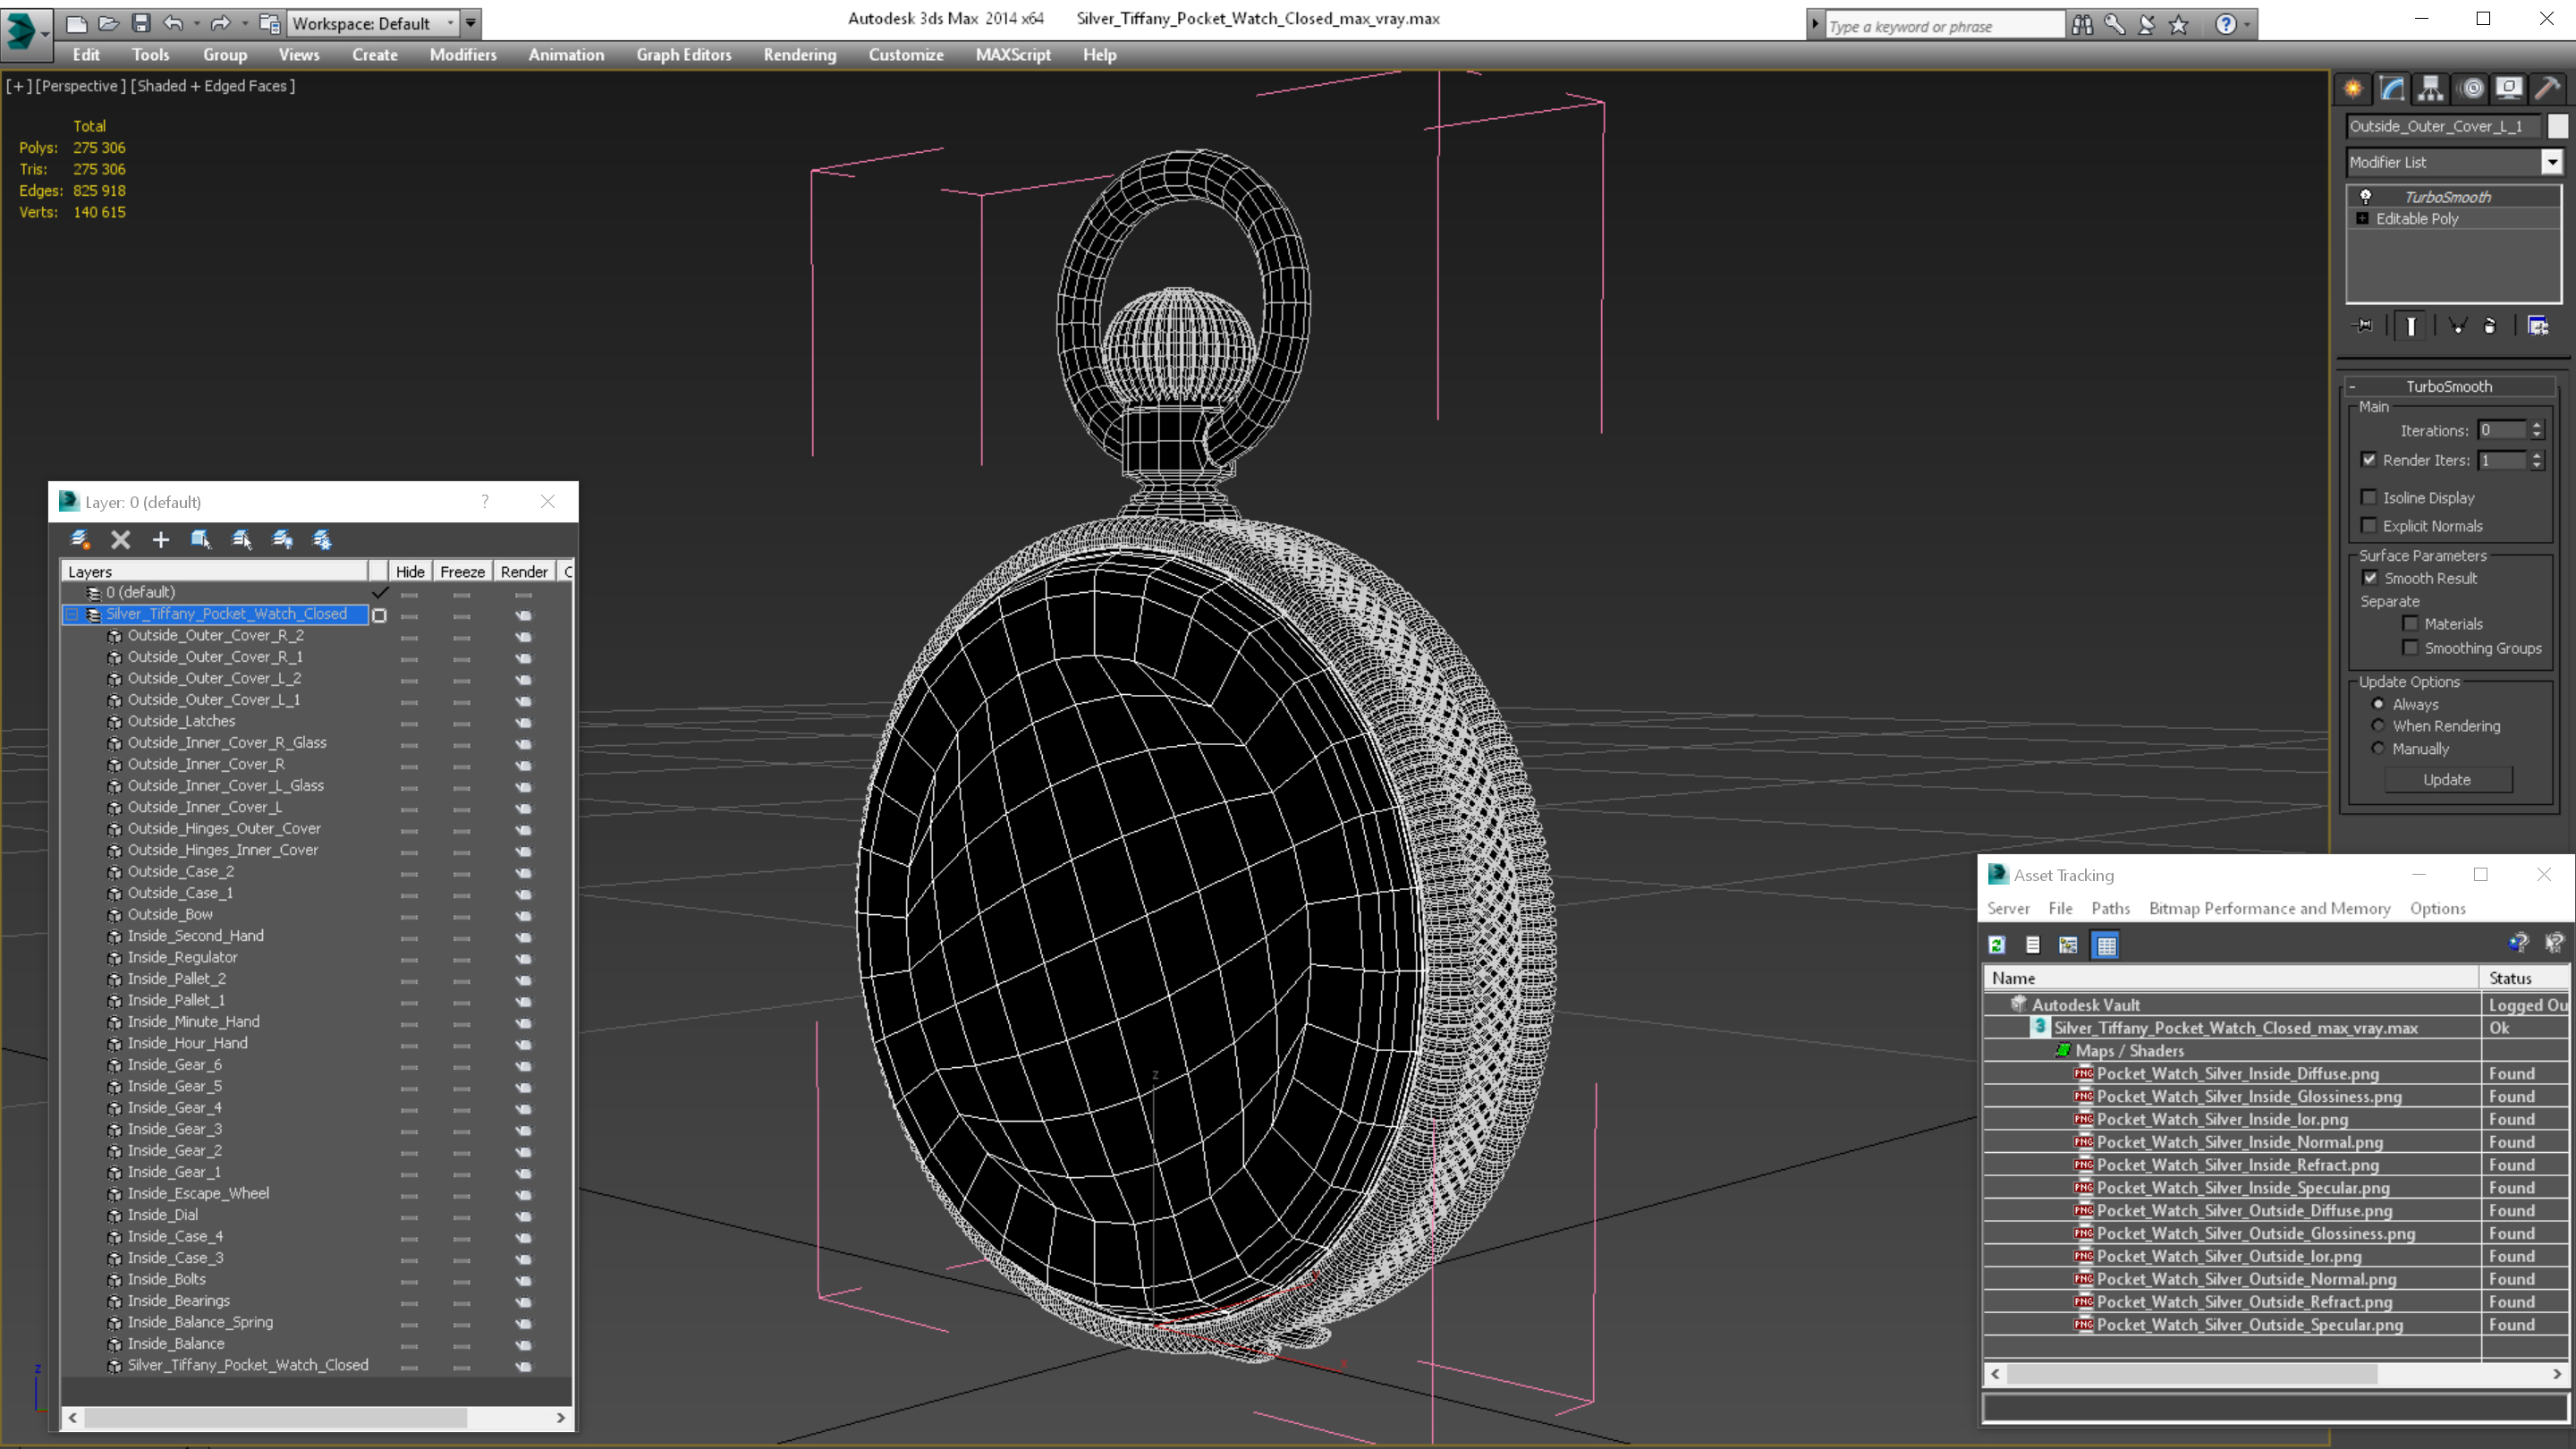This screenshot has height=1449, width=2576.
Task: Enable Isoline Display checkbox
Action: pos(2369,497)
